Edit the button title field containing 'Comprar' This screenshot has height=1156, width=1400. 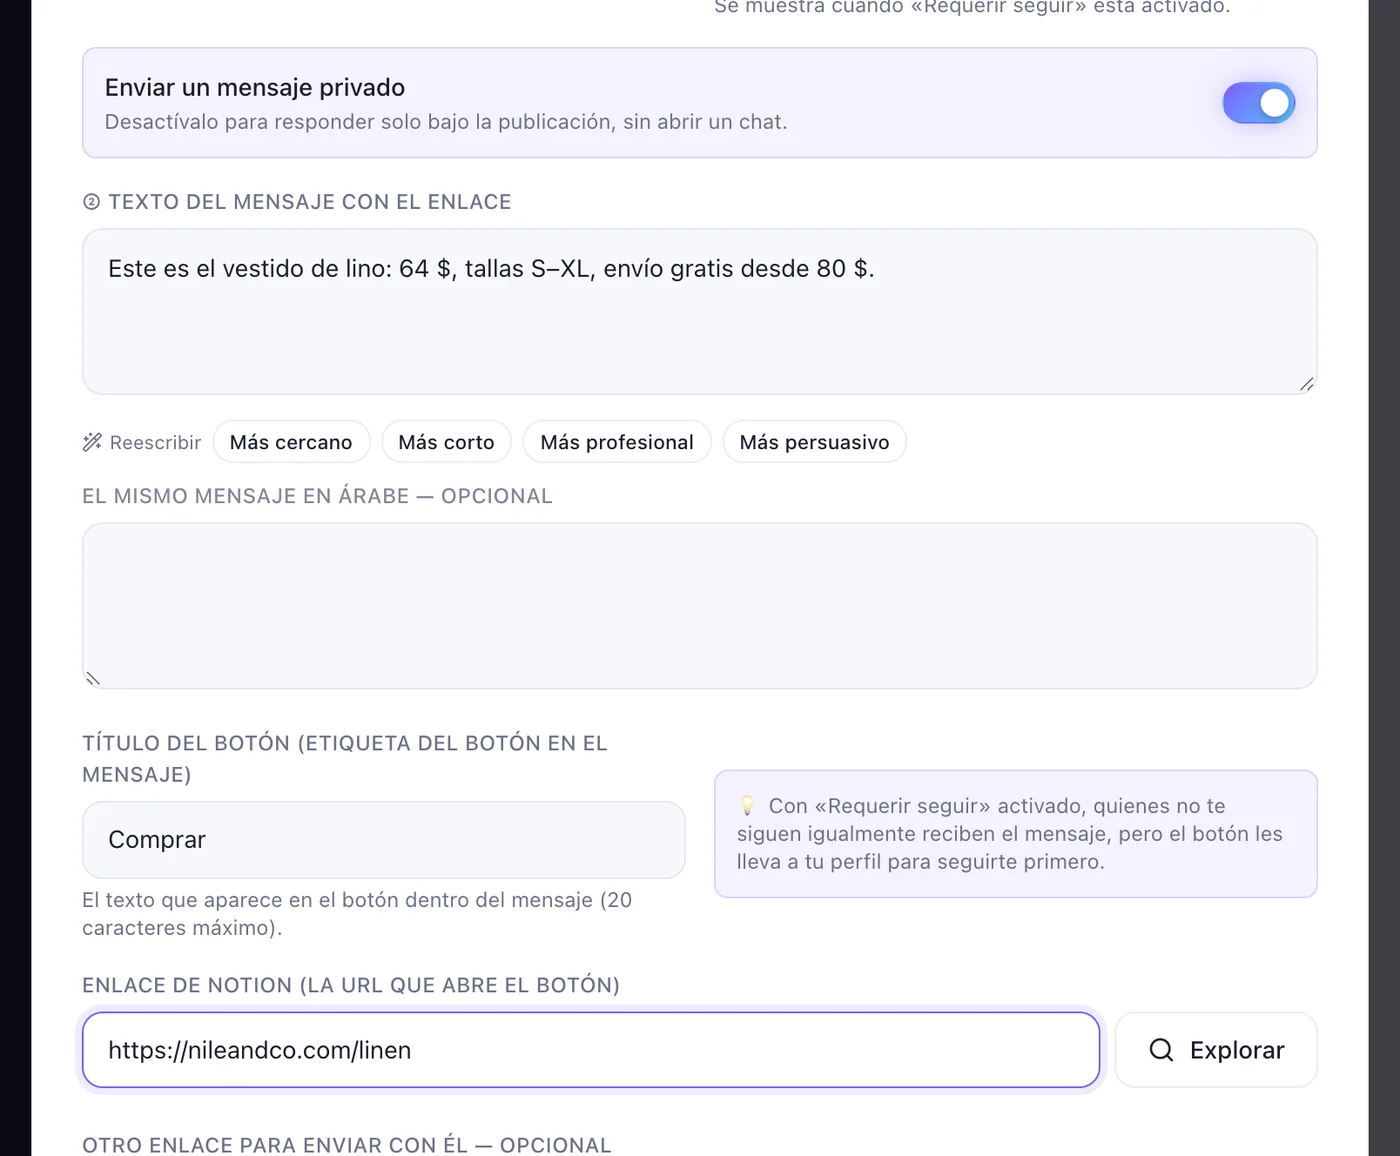point(384,840)
